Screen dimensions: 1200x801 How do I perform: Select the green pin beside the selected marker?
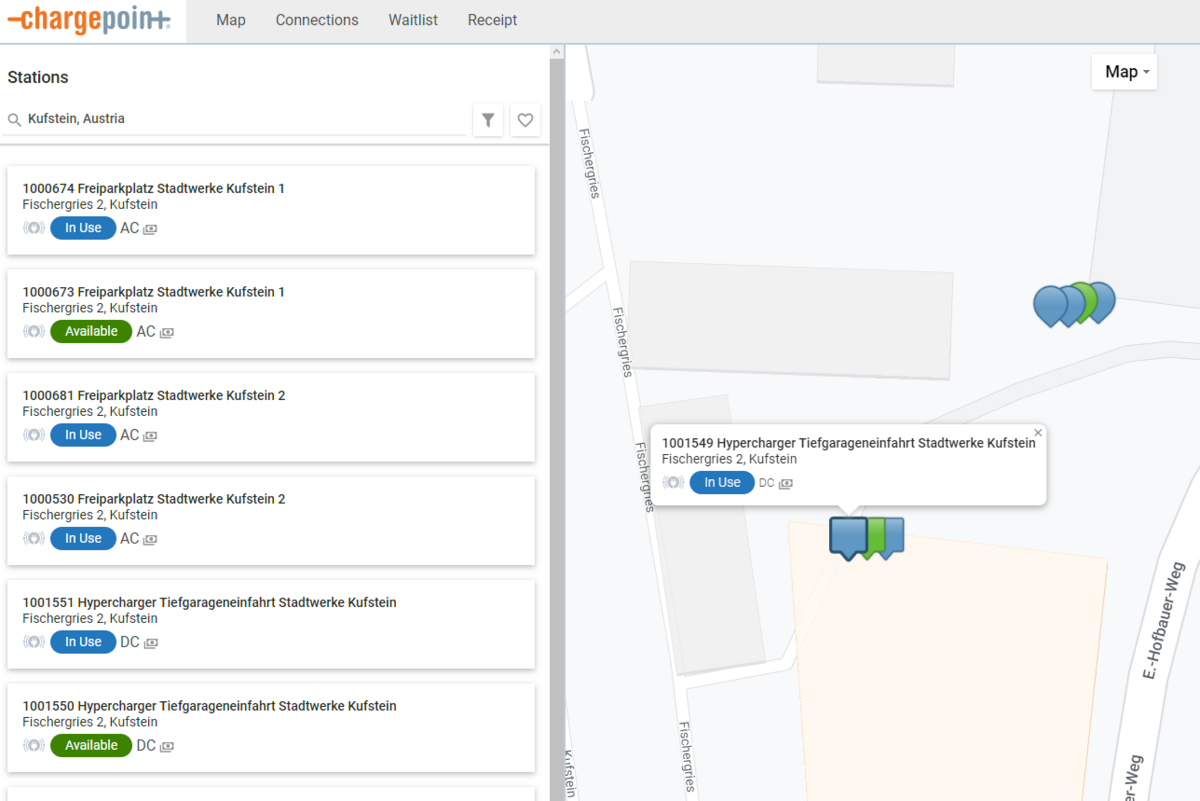click(x=876, y=537)
